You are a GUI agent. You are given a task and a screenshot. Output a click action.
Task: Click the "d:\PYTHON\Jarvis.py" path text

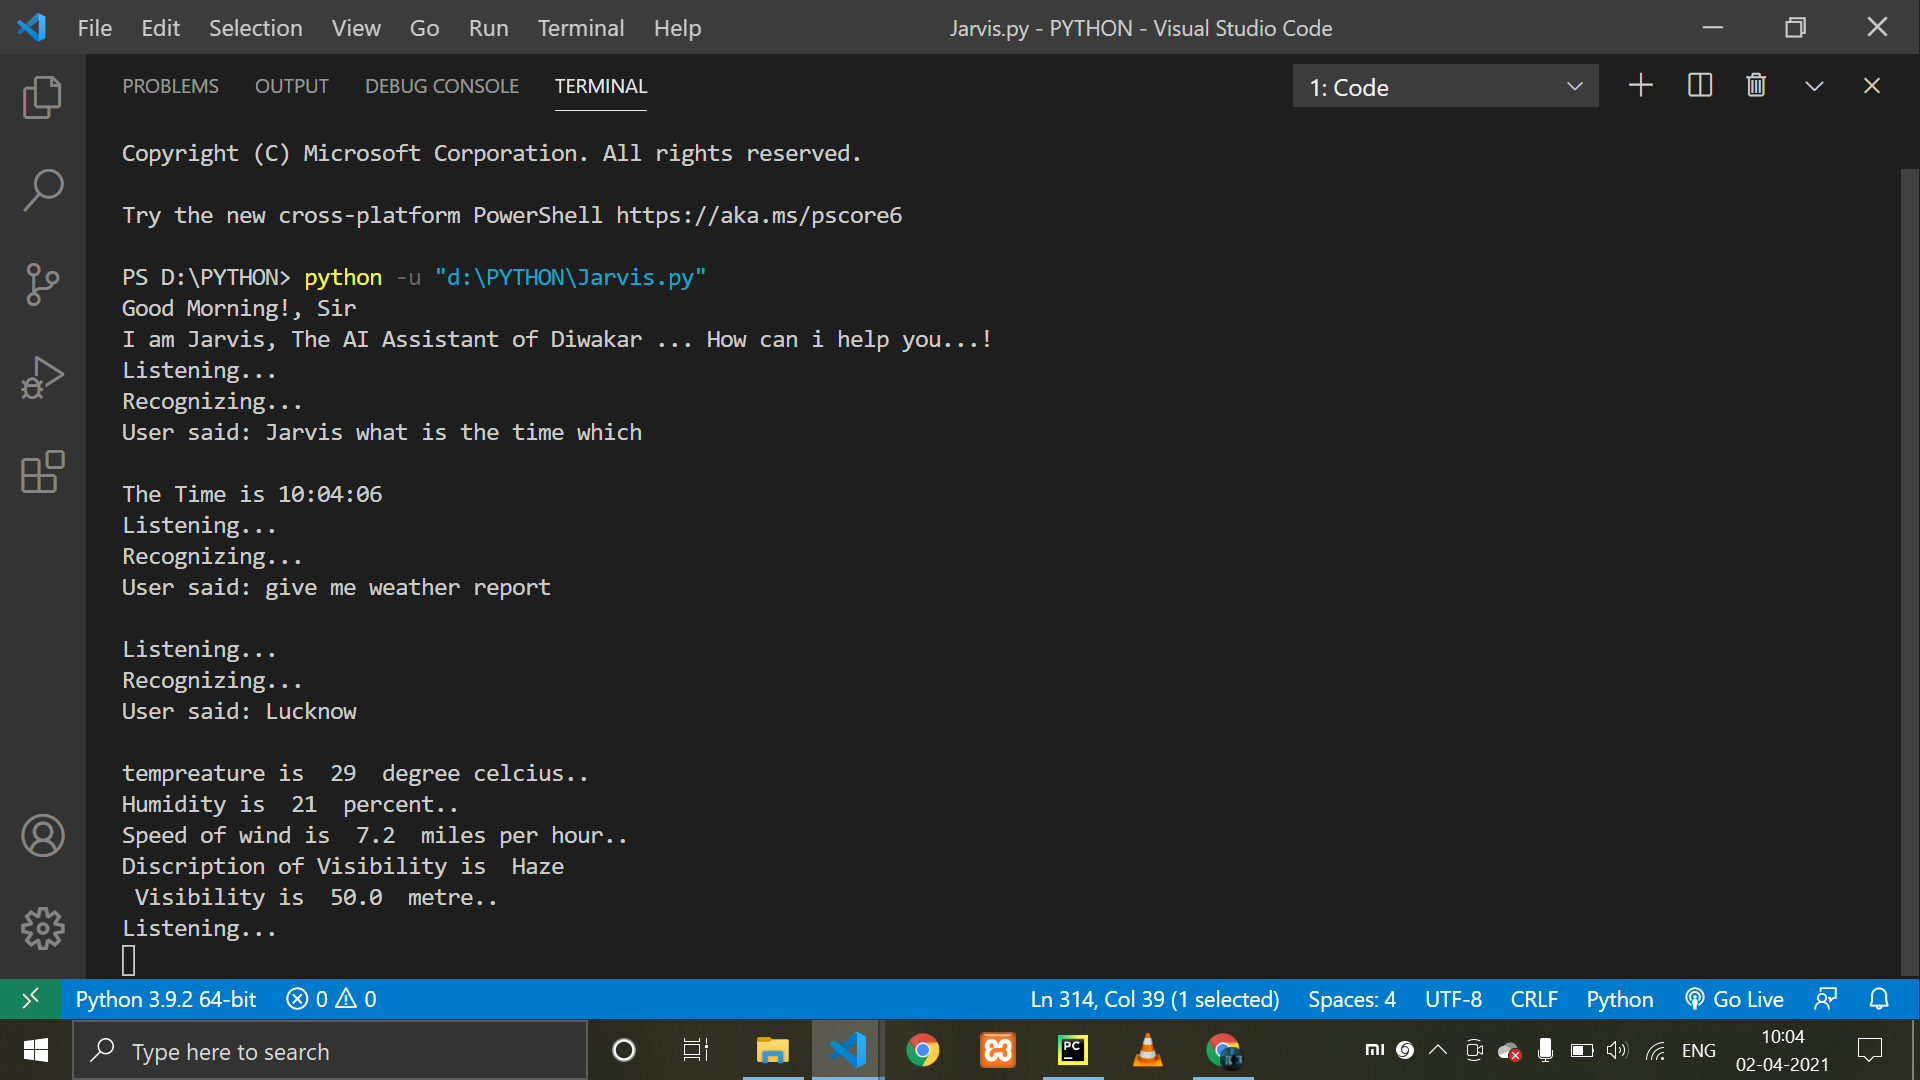click(x=570, y=277)
